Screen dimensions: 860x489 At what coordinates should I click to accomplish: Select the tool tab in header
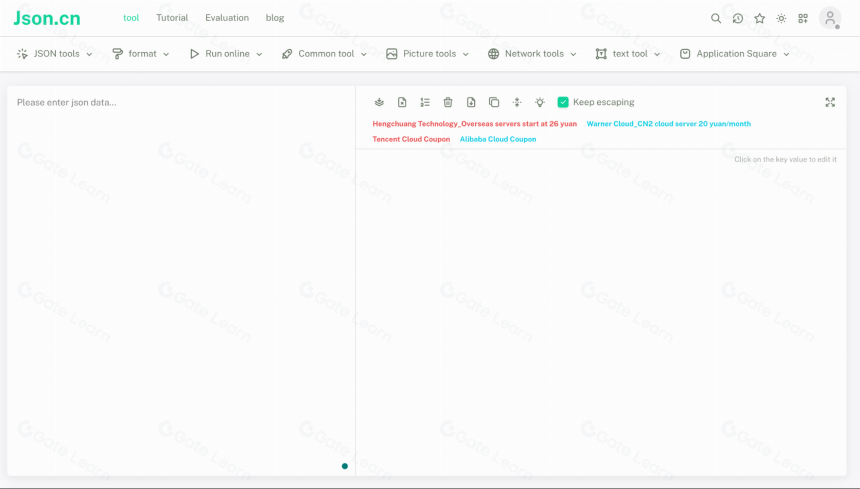131,18
